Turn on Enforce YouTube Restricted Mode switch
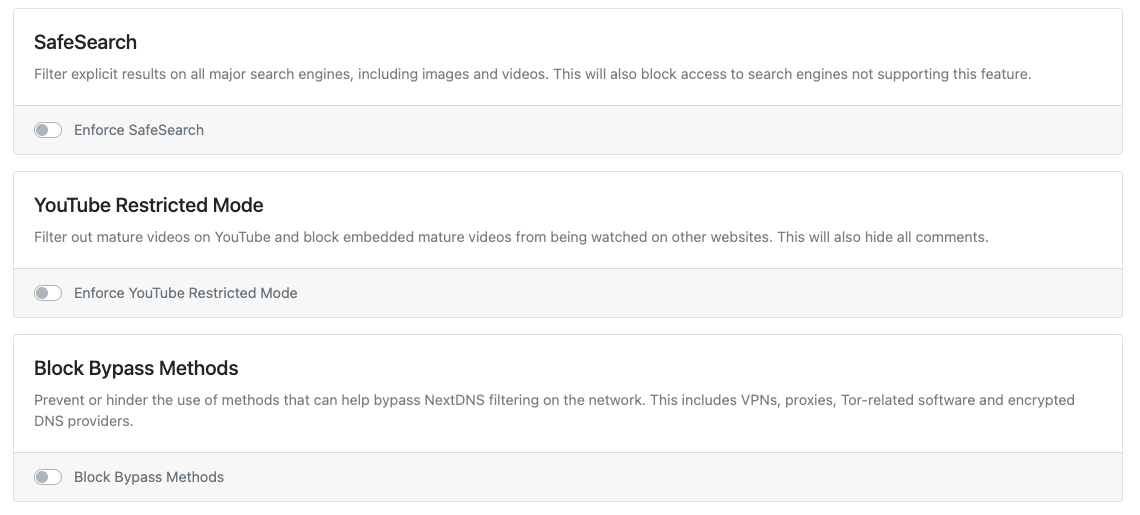The image size is (1140, 515). pyautogui.click(x=48, y=293)
